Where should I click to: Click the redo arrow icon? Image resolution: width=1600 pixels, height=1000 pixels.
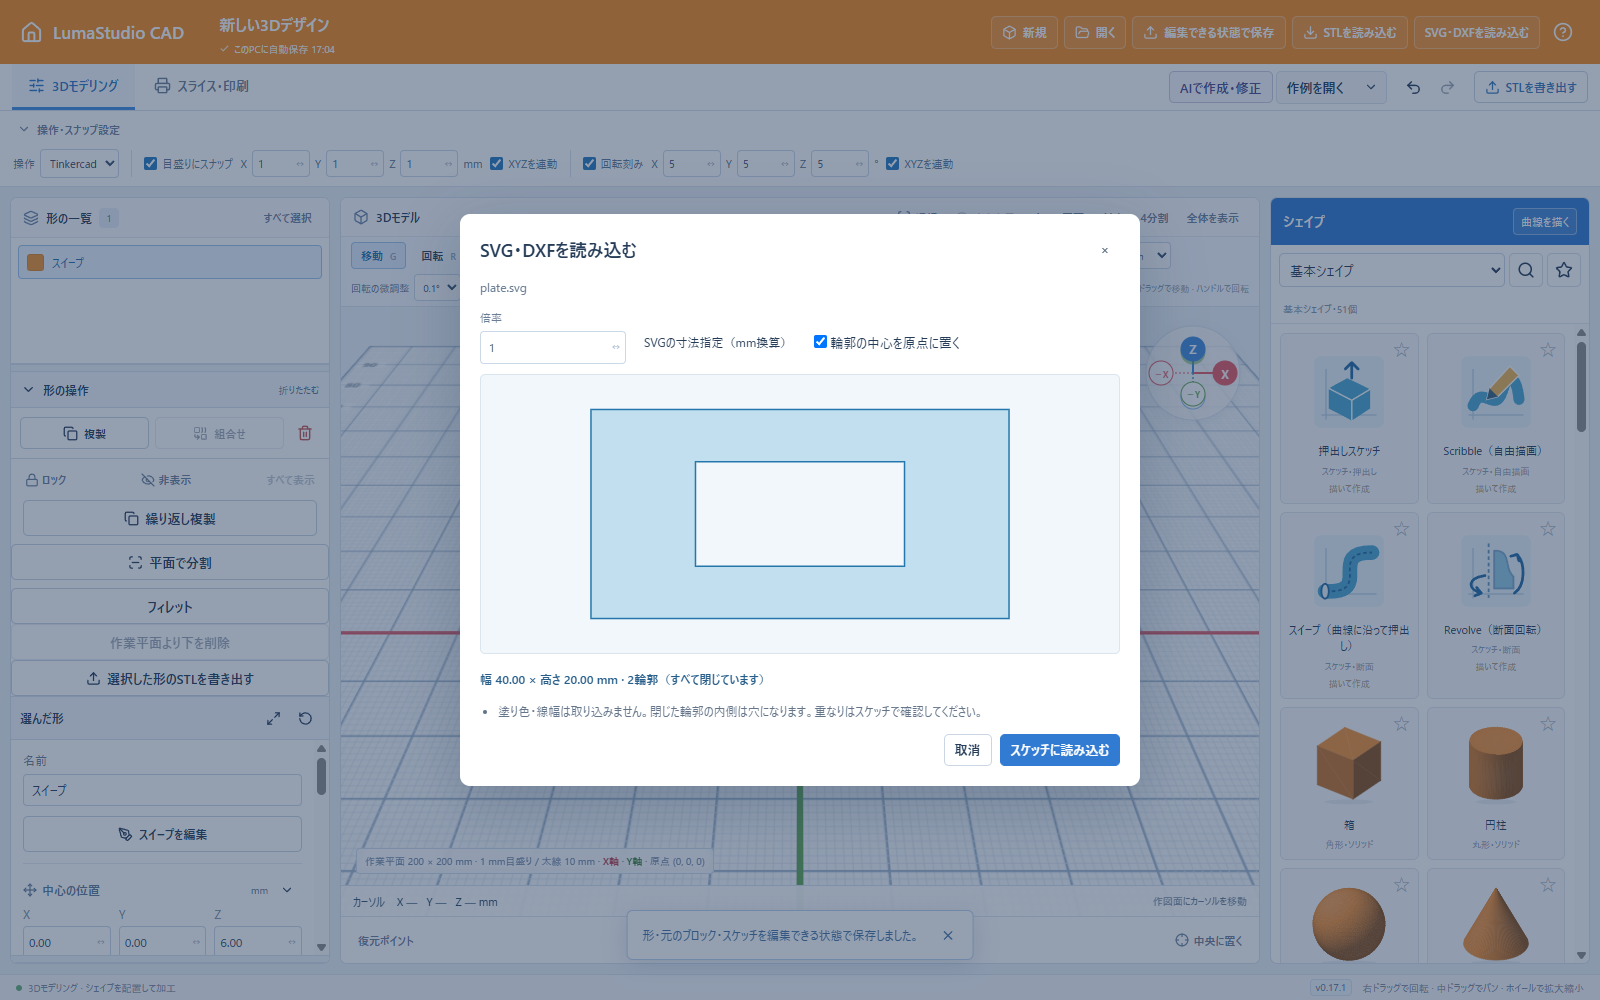click(1447, 87)
